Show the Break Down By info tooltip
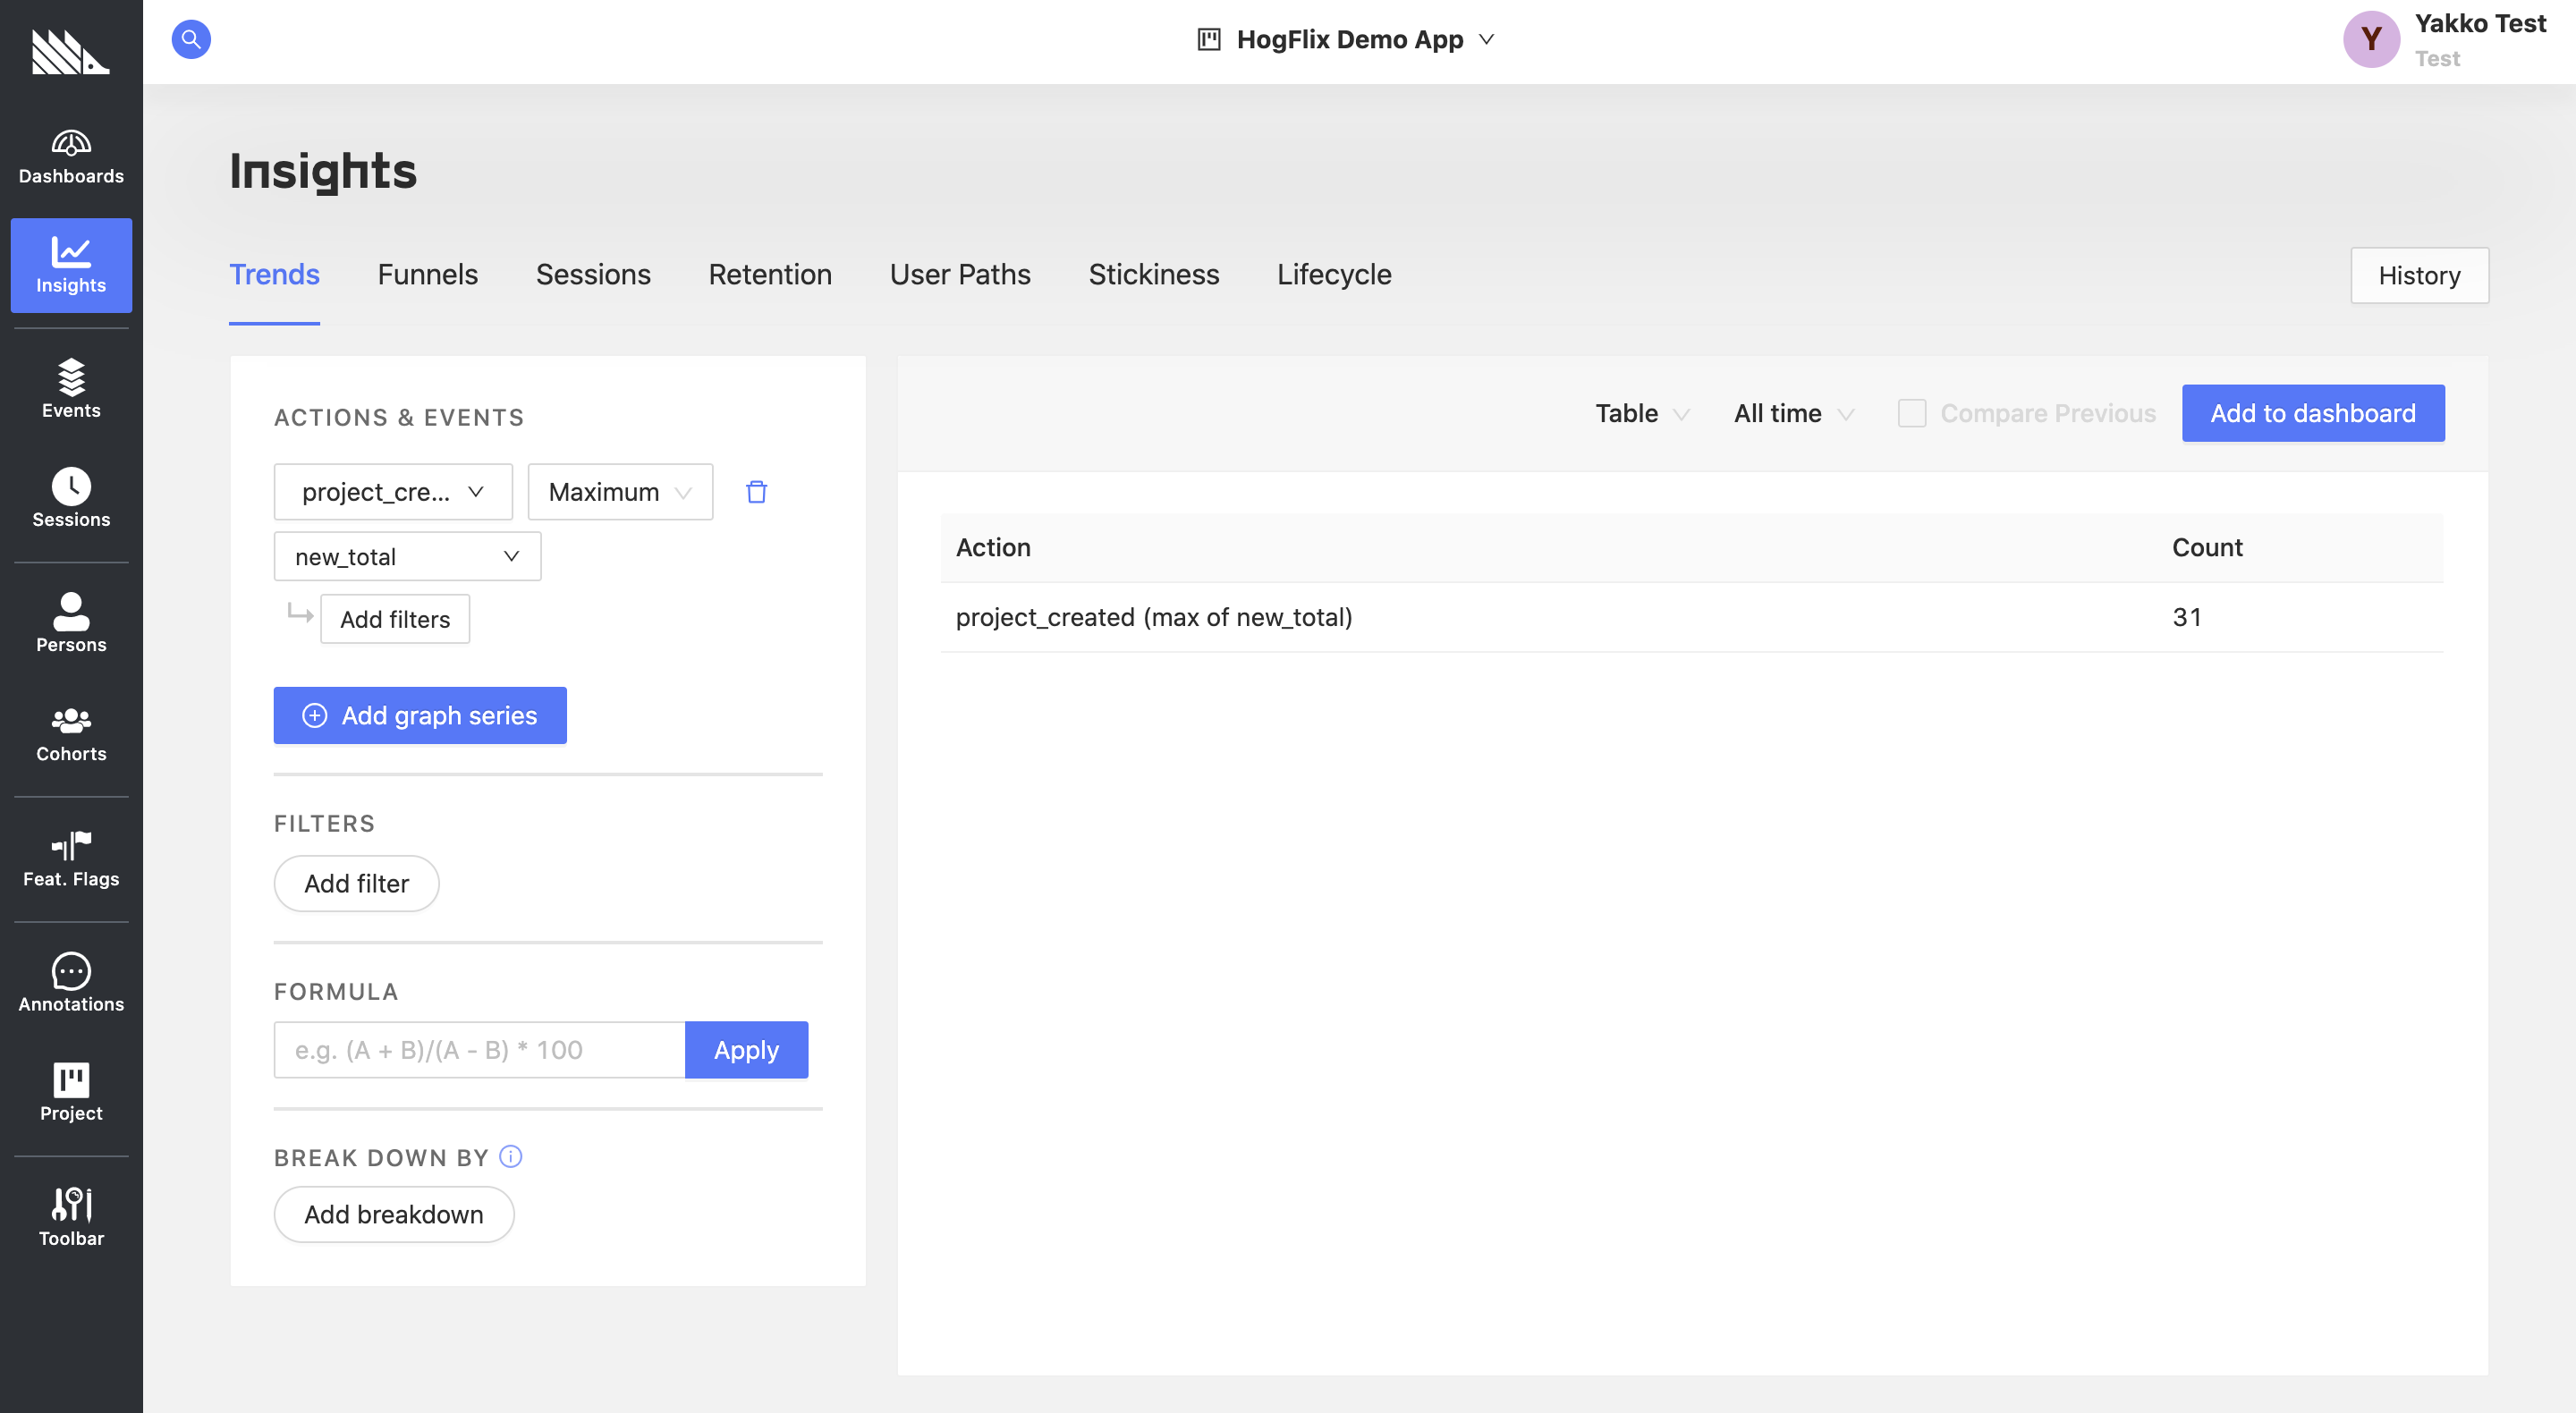Screen dimensions: 2576x1413 coord(510,1157)
